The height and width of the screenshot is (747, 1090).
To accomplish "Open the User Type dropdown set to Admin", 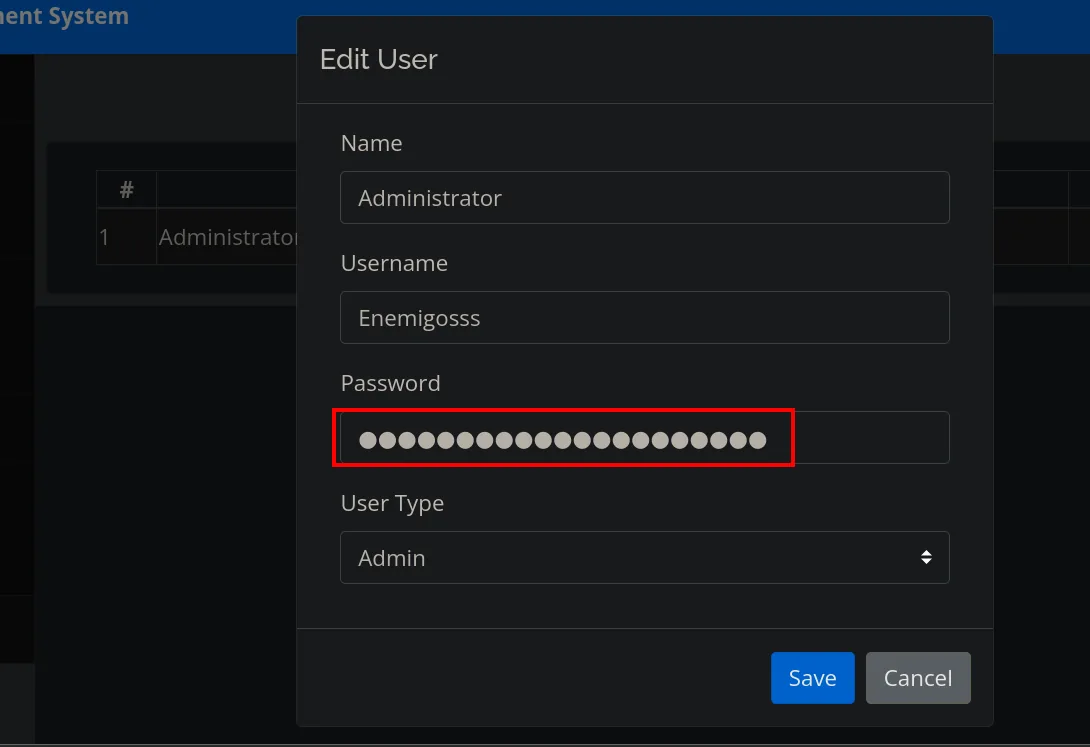I will pos(644,557).
